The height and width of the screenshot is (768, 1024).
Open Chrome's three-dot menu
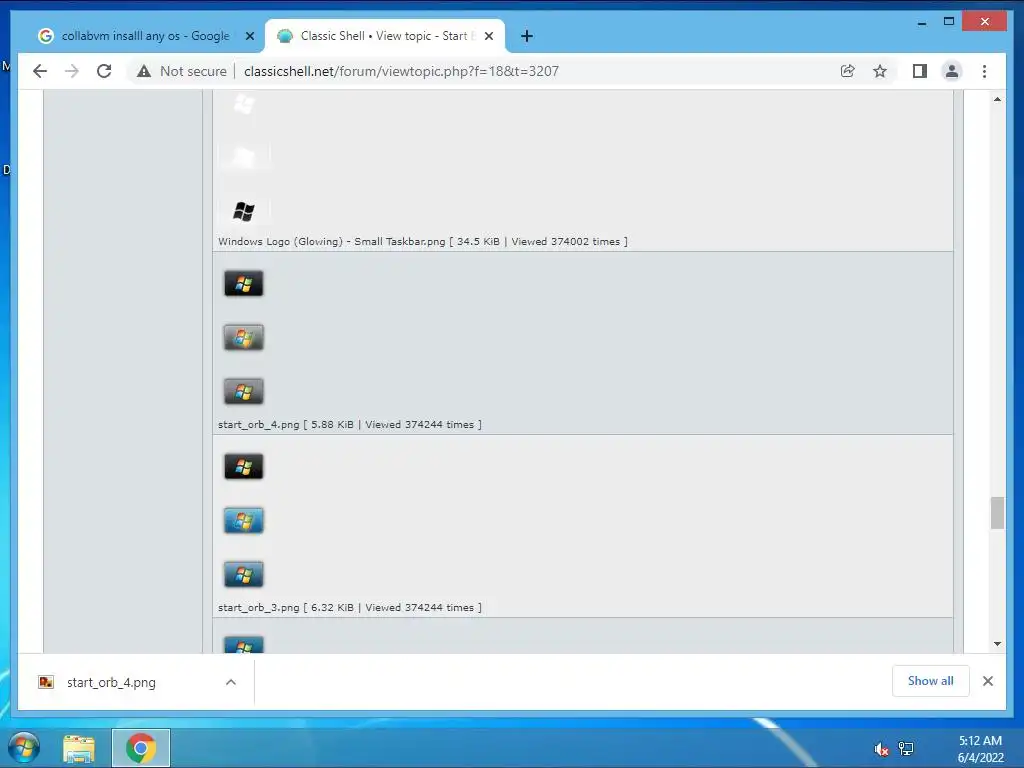(984, 71)
